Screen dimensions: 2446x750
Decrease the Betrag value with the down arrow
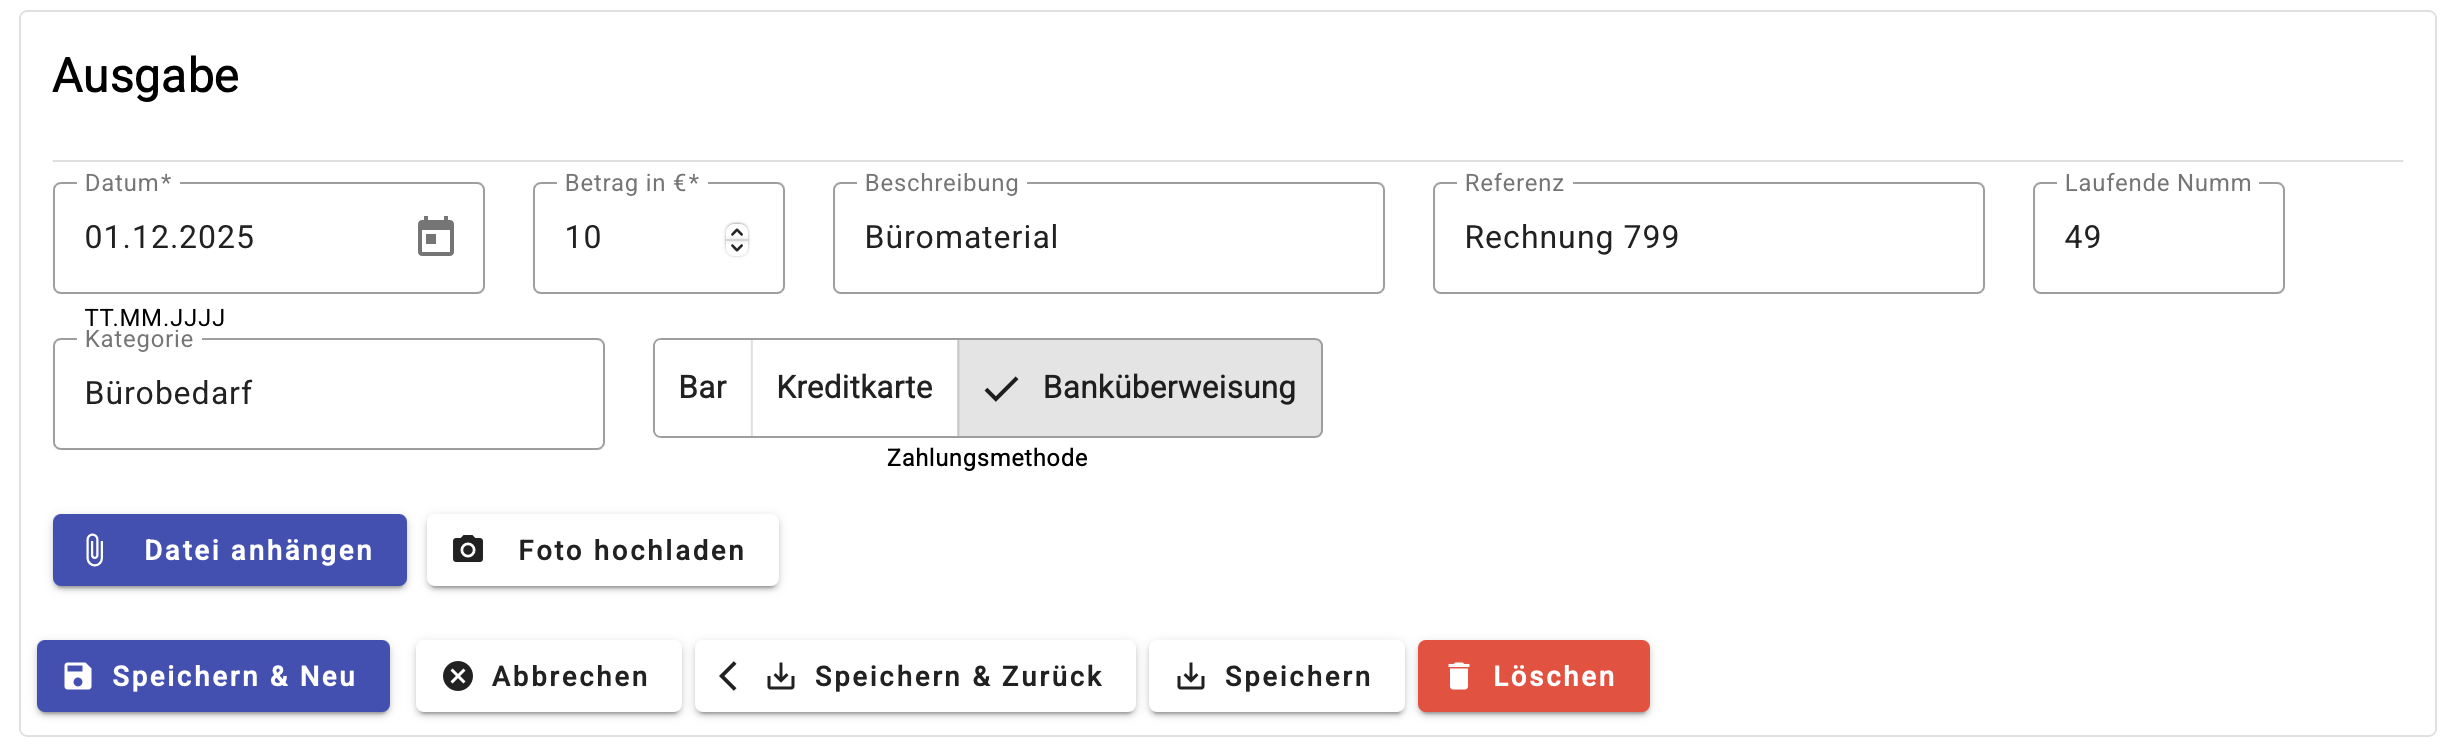click(x=737, y=246)
